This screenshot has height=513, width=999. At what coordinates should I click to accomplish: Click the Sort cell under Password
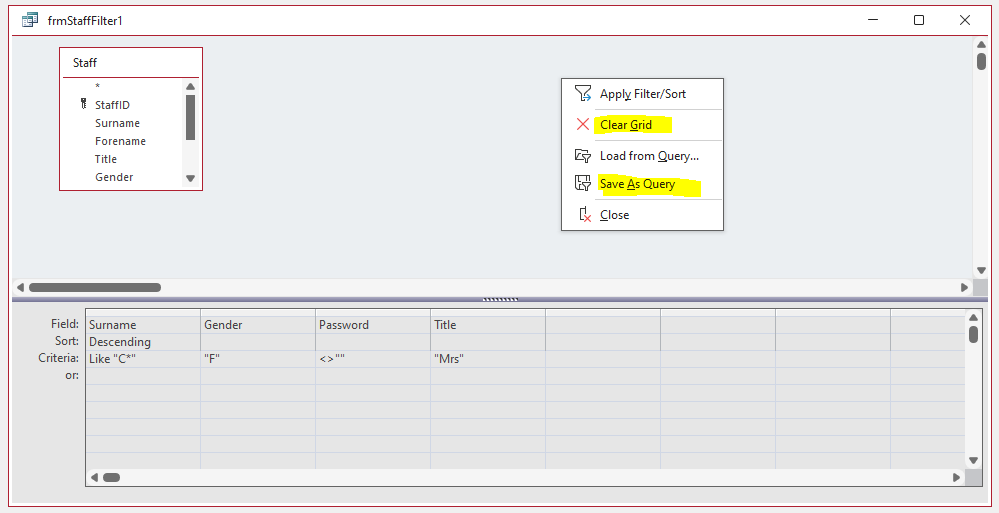pos(373,342)
